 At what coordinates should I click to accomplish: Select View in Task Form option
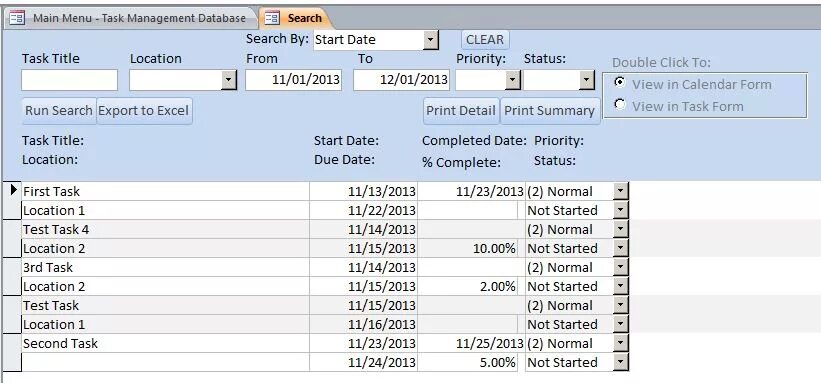coord(620,105)
